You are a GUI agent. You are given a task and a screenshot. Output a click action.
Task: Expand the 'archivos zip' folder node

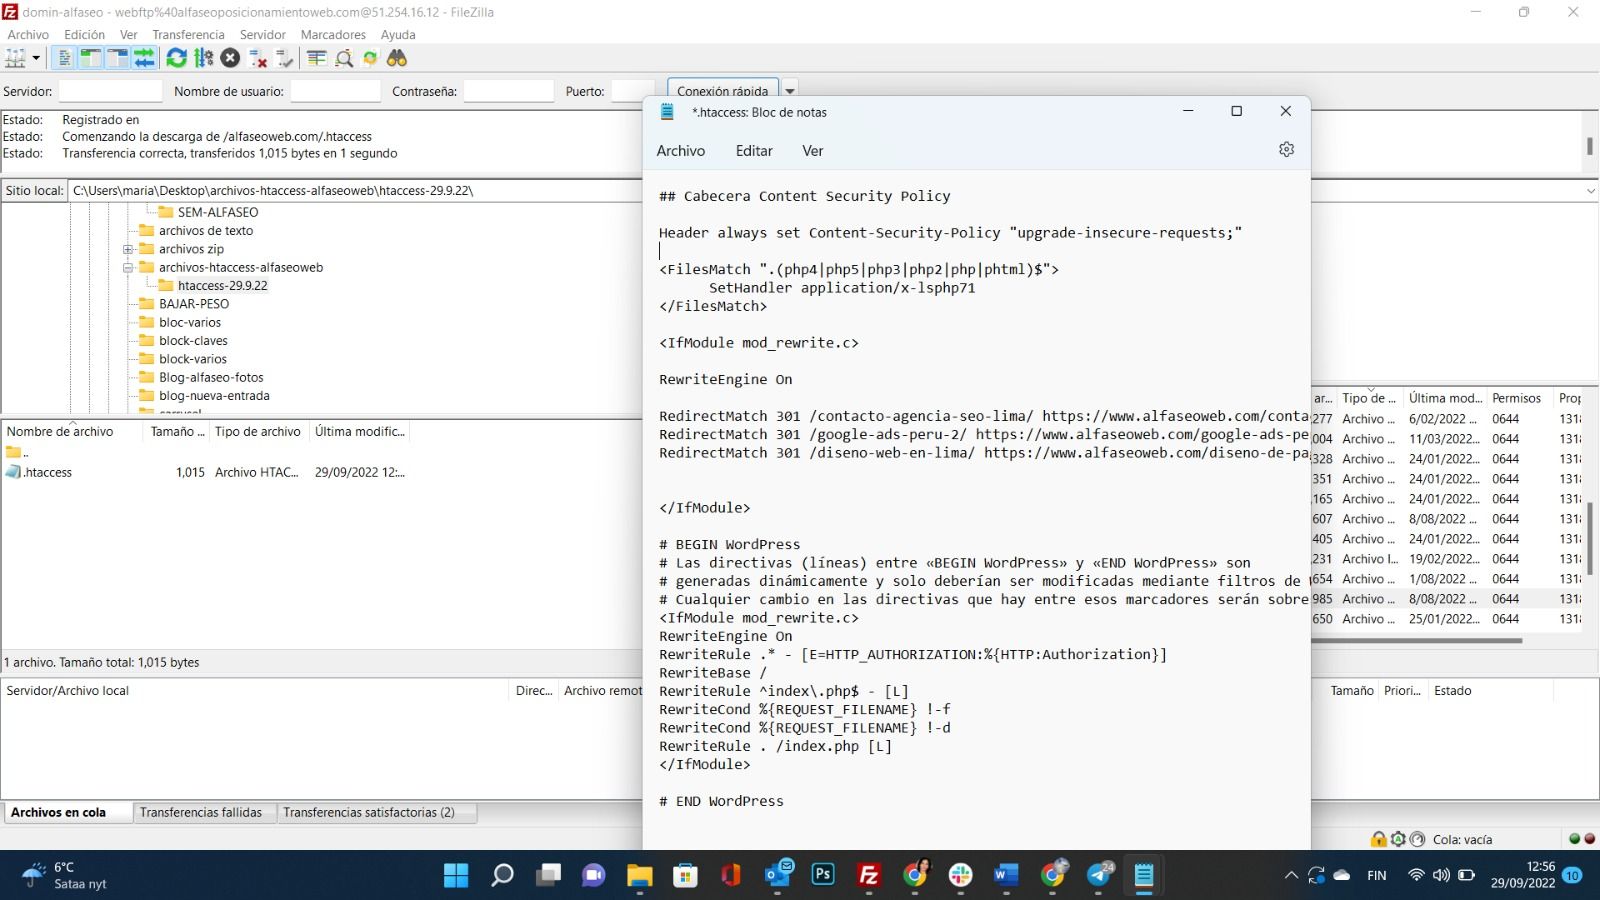(128, 249)
